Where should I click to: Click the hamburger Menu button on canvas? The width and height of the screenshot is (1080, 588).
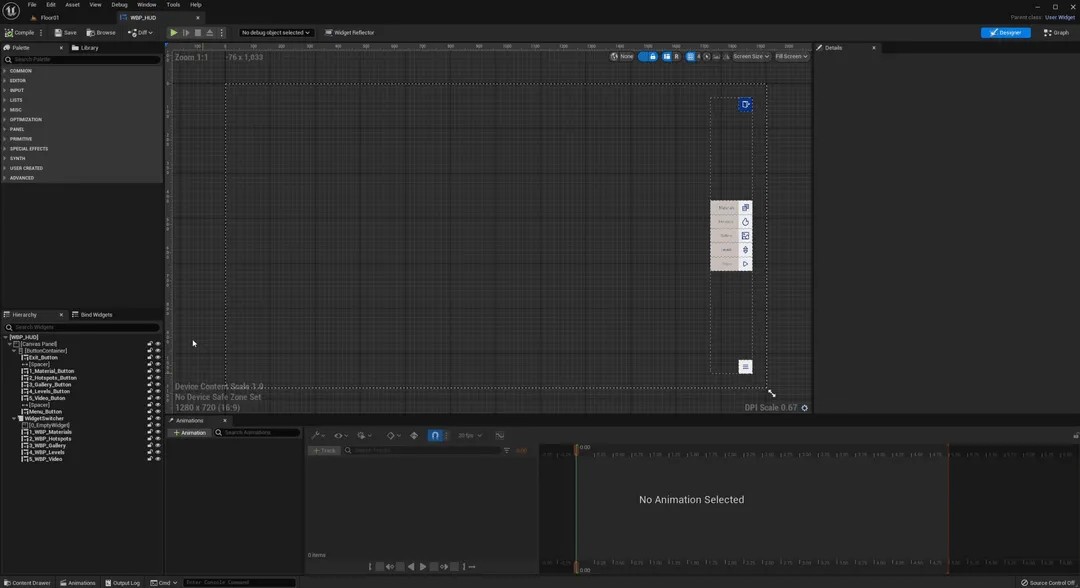click(745, 367)
